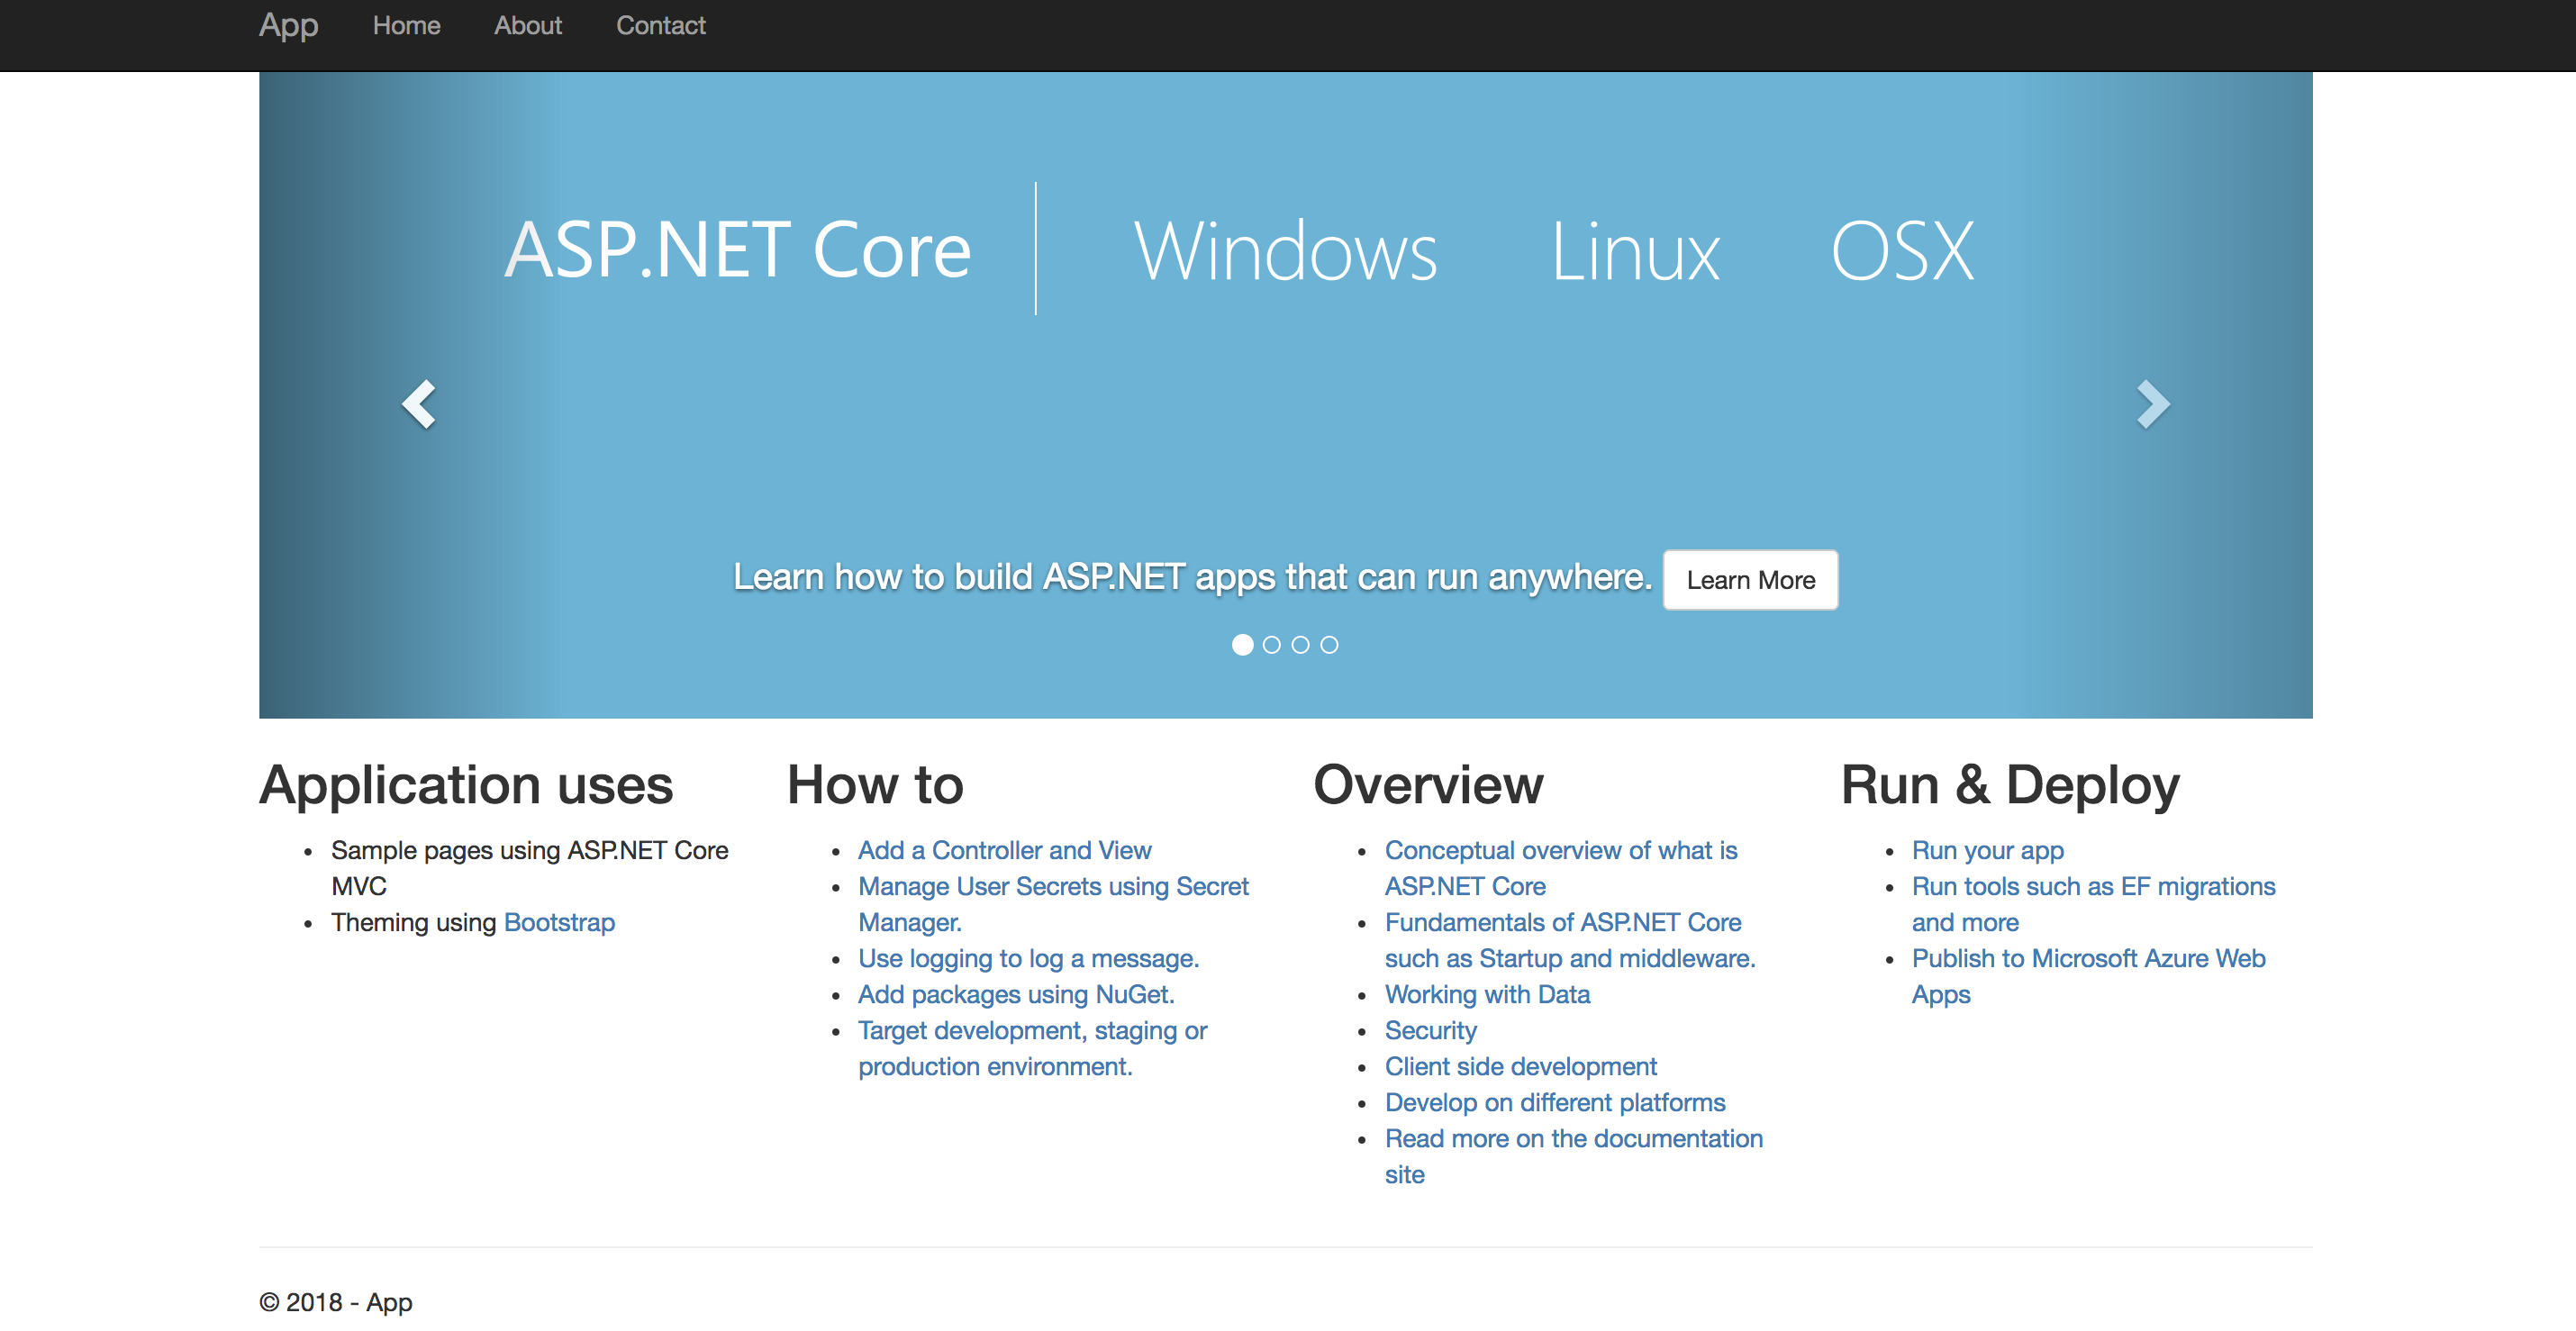Image resolution: width=2576 pixels, height=1331 pixels.
Task: Open Add packages using NuGet link
Action: [x=1016, y=994]
